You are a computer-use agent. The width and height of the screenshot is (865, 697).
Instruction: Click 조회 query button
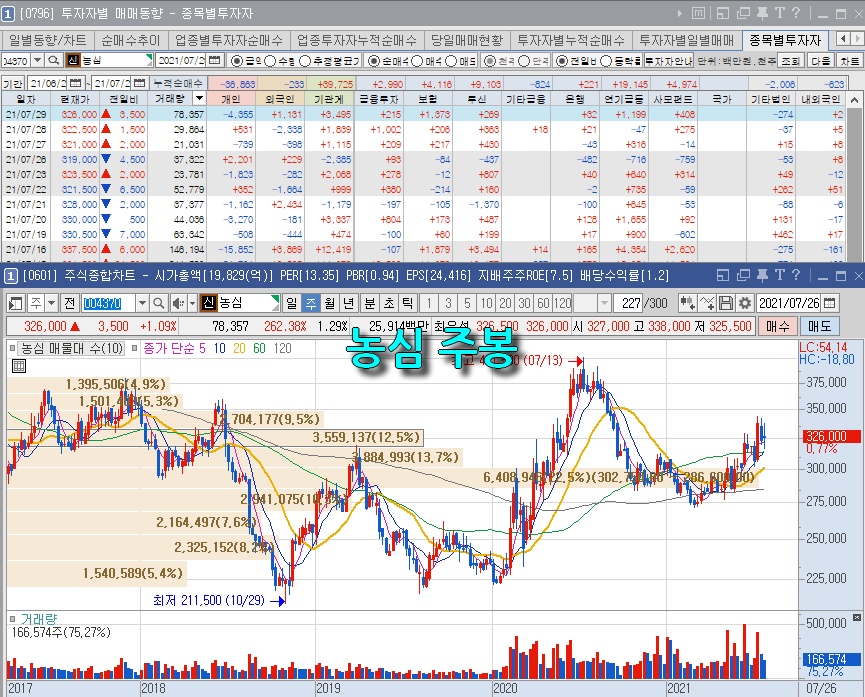point(791,61)
